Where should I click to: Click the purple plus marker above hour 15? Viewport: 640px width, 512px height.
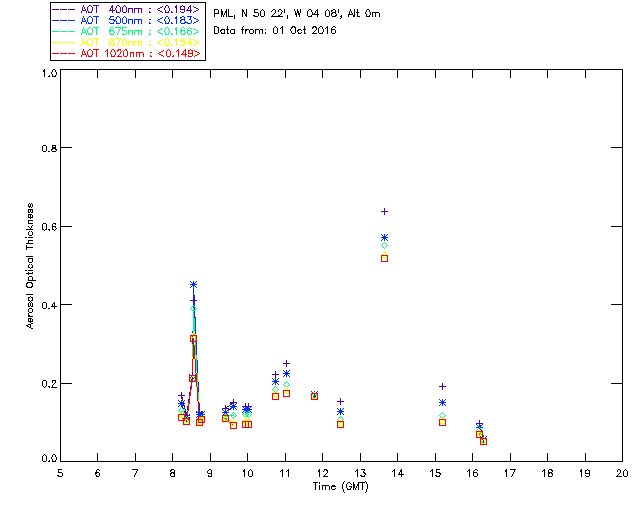tap(442, 386)
